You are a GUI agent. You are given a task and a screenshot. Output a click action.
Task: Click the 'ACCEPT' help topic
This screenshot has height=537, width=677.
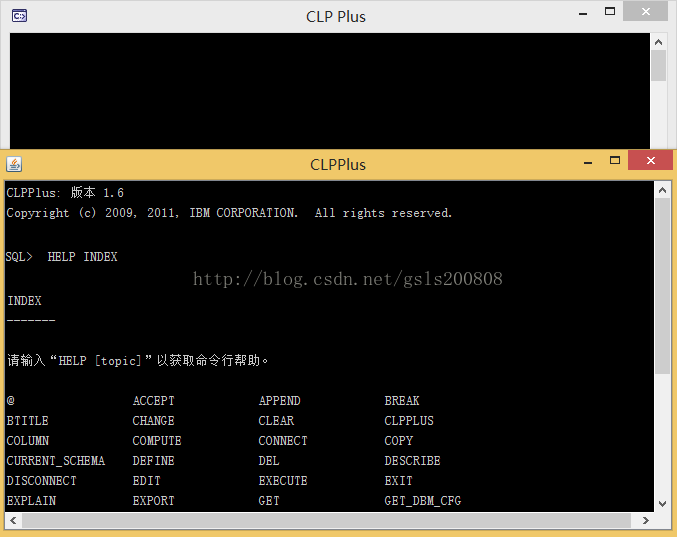click(x=153, y=401)
